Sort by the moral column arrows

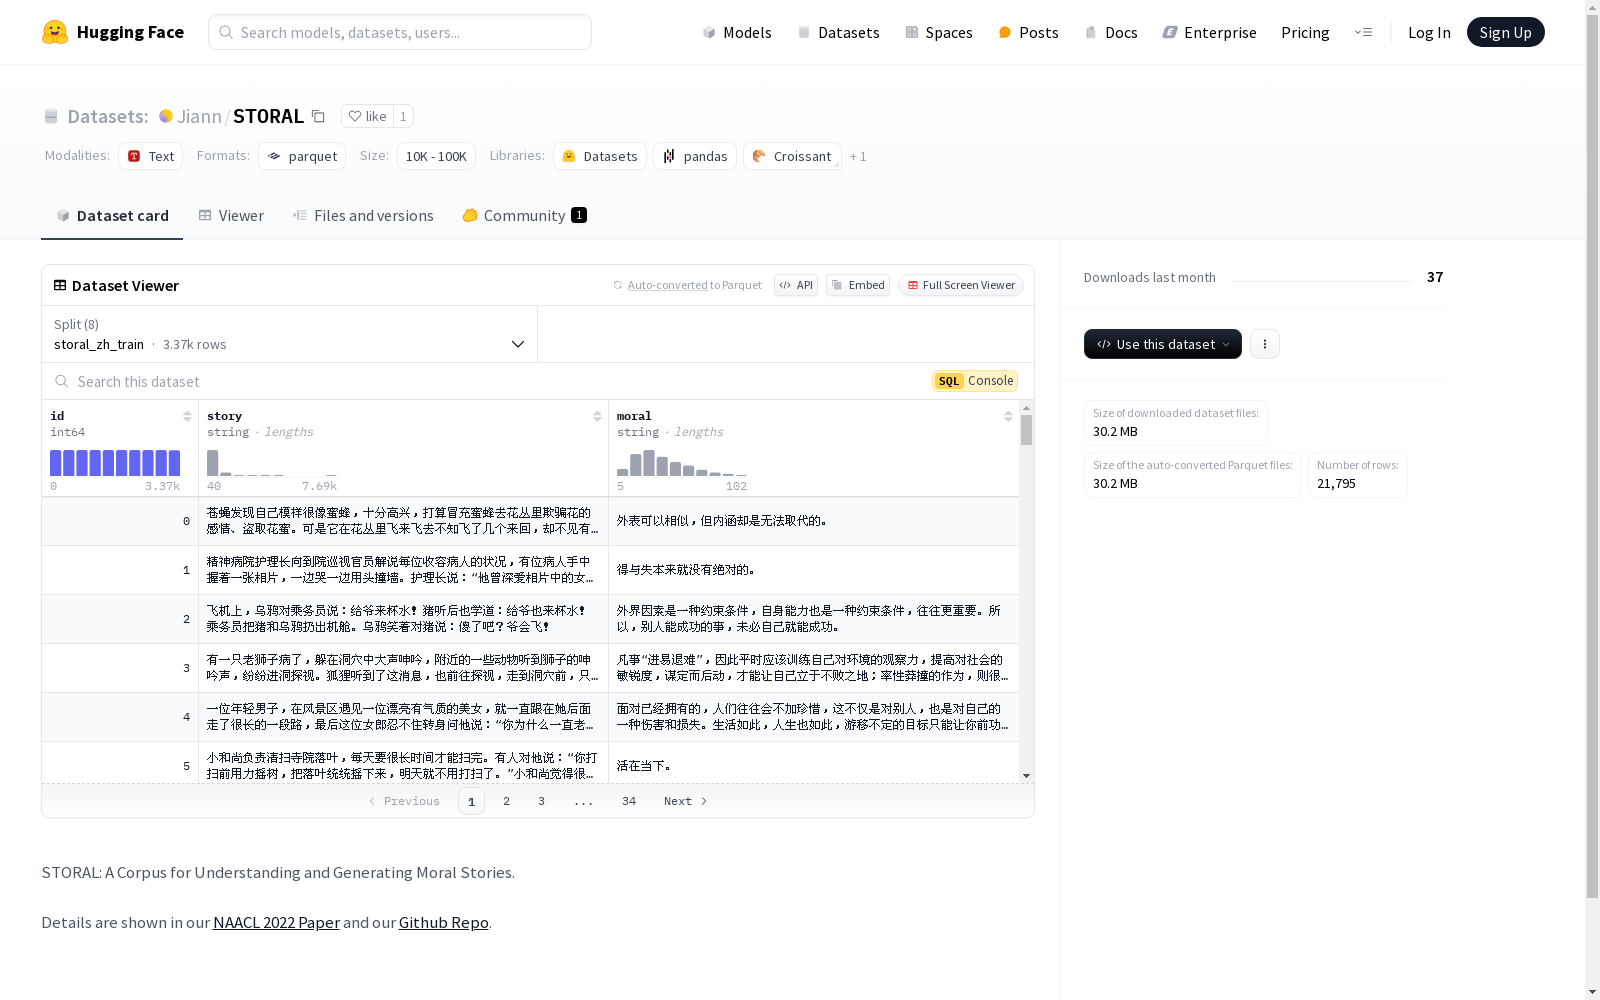point(1008,416)
